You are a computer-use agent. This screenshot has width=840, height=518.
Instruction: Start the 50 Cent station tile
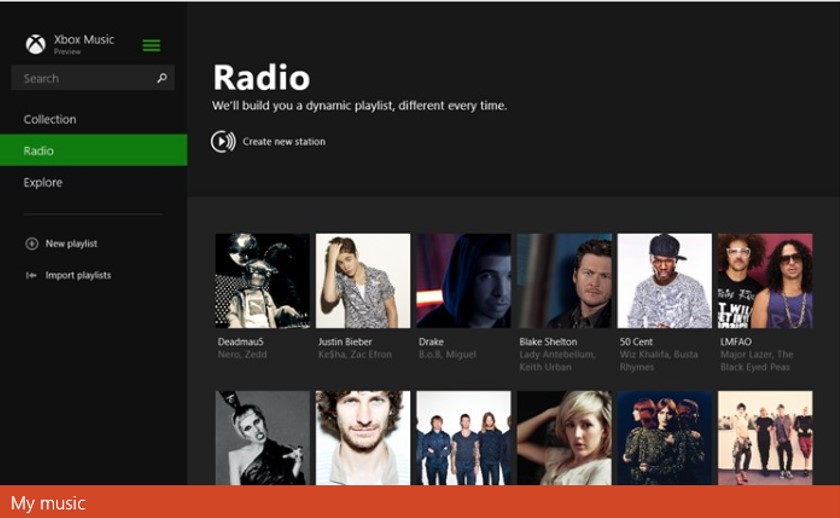664,281
